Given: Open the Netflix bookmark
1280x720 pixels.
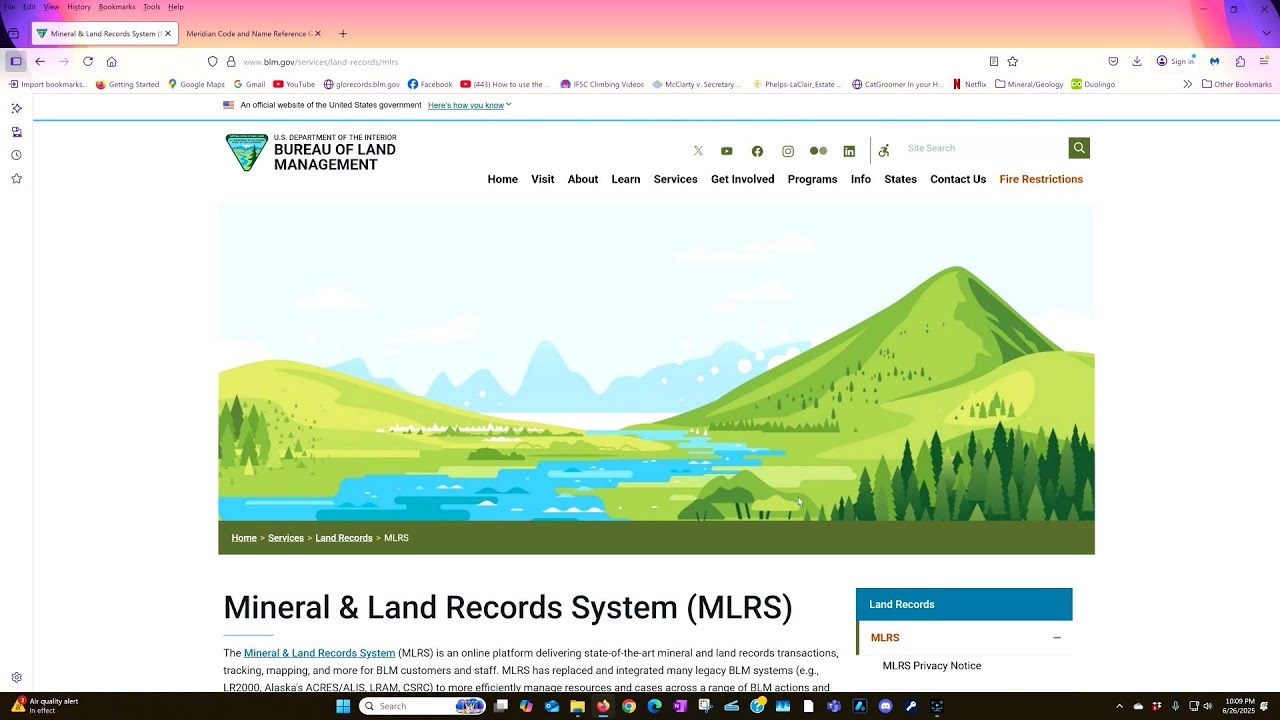Looking at the screenshot, I should (970, 84).
